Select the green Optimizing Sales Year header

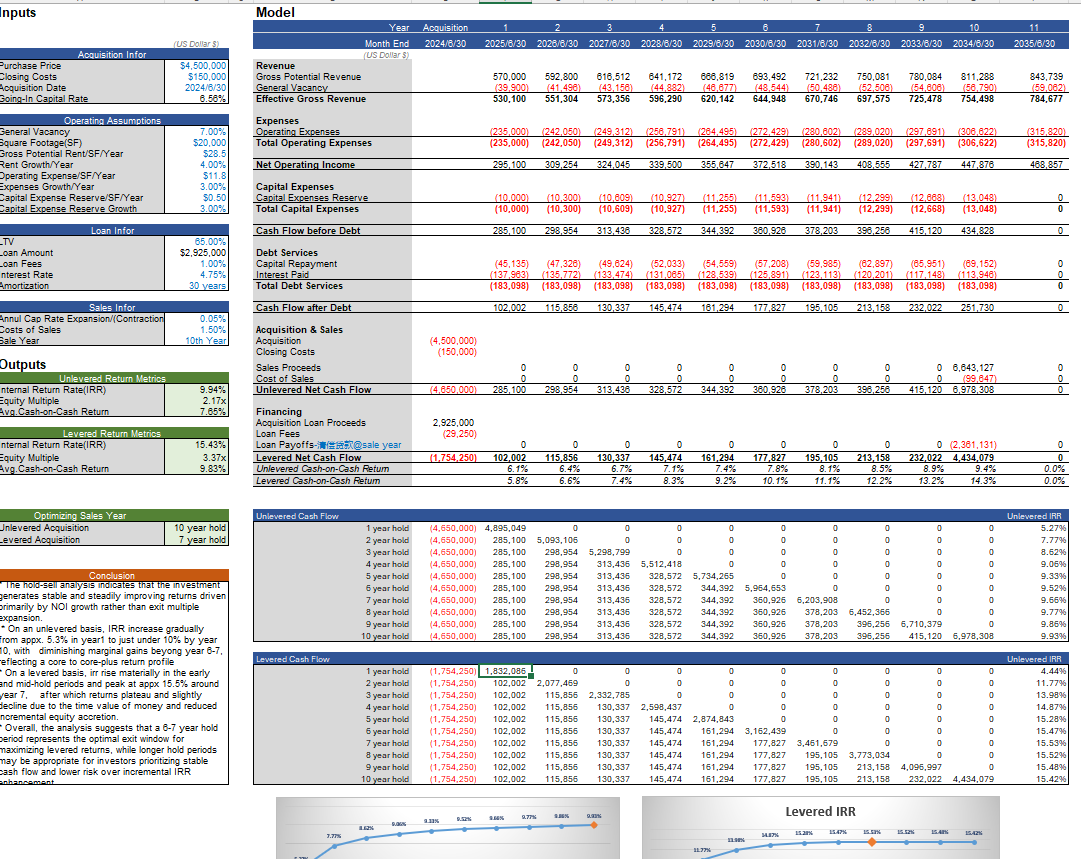click(80, 516)
